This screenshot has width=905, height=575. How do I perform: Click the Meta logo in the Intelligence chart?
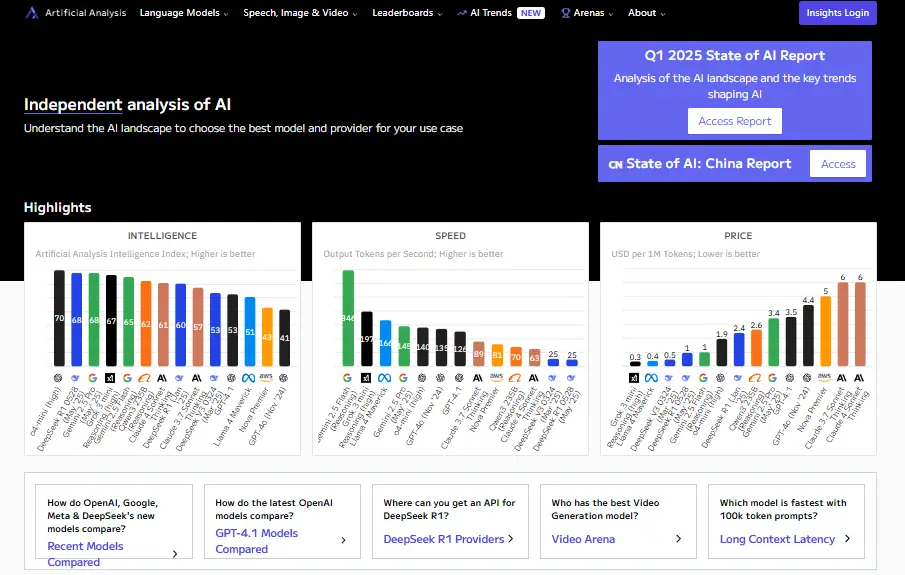point(249,378)
